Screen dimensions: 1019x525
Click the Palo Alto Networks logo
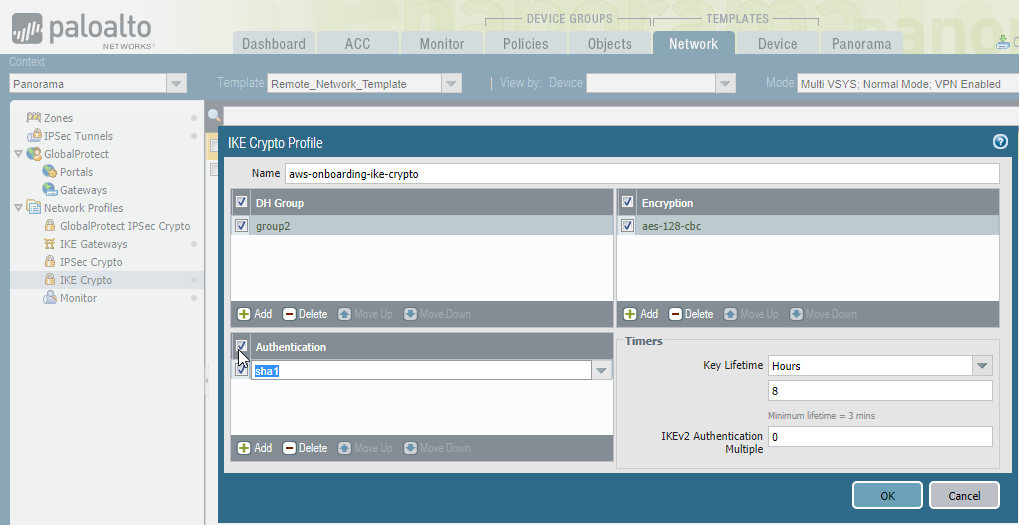tap(83, 31)
